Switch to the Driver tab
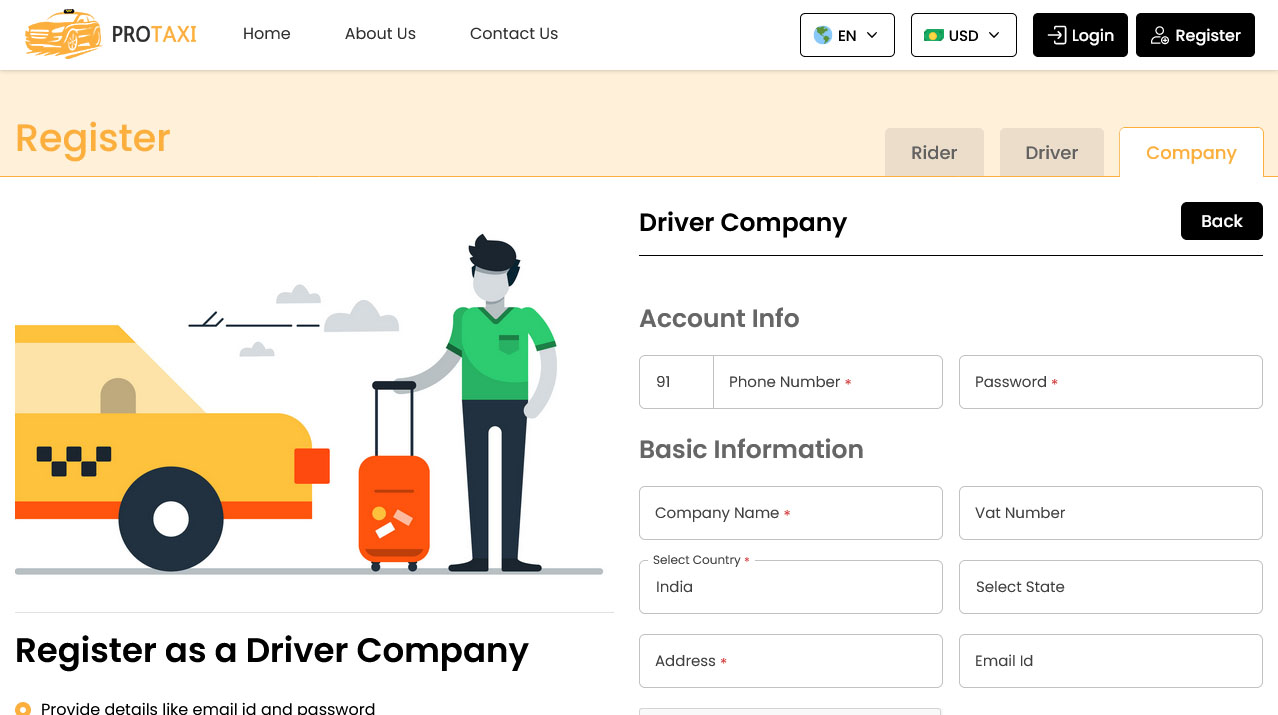The image size is (1278, 715). [1052, 153]
